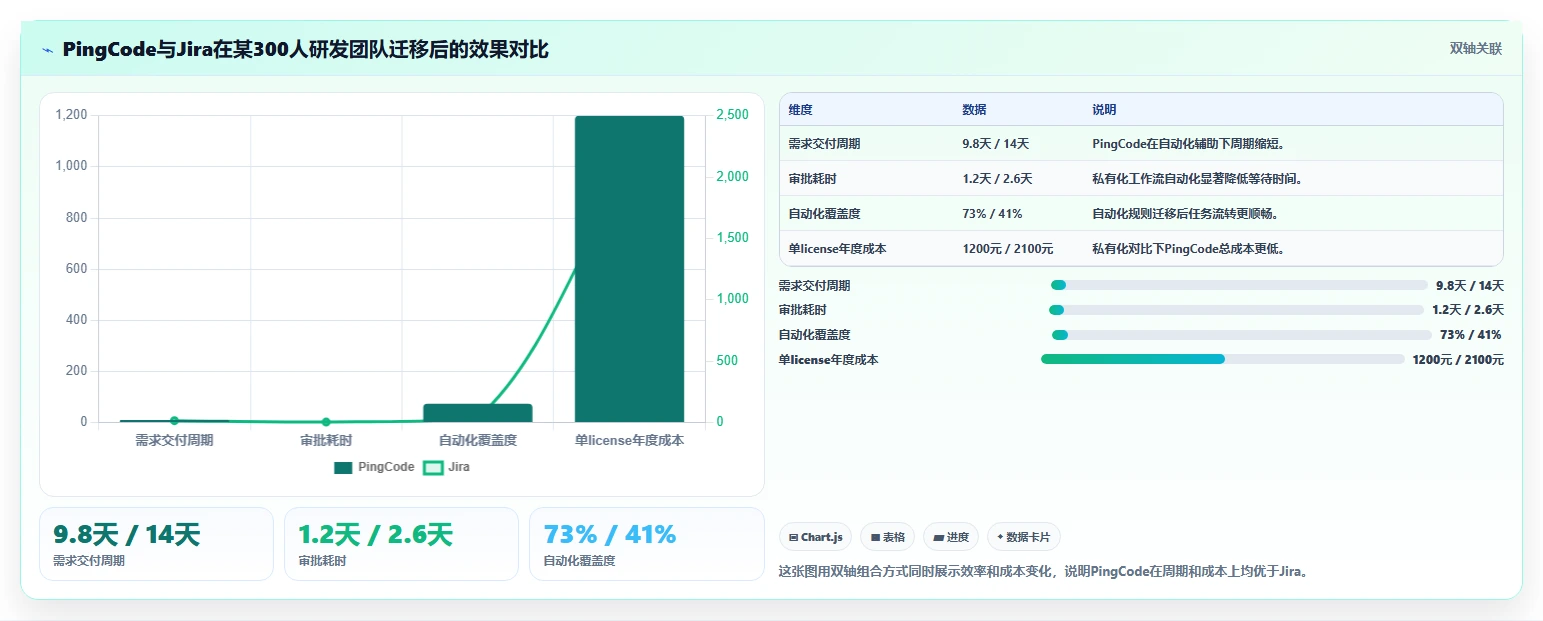This screenshot has height=621, width=1543.
Task: Click the 1,500 right-axis tick label
Action: pyautogui.click(x=733, y=238)
